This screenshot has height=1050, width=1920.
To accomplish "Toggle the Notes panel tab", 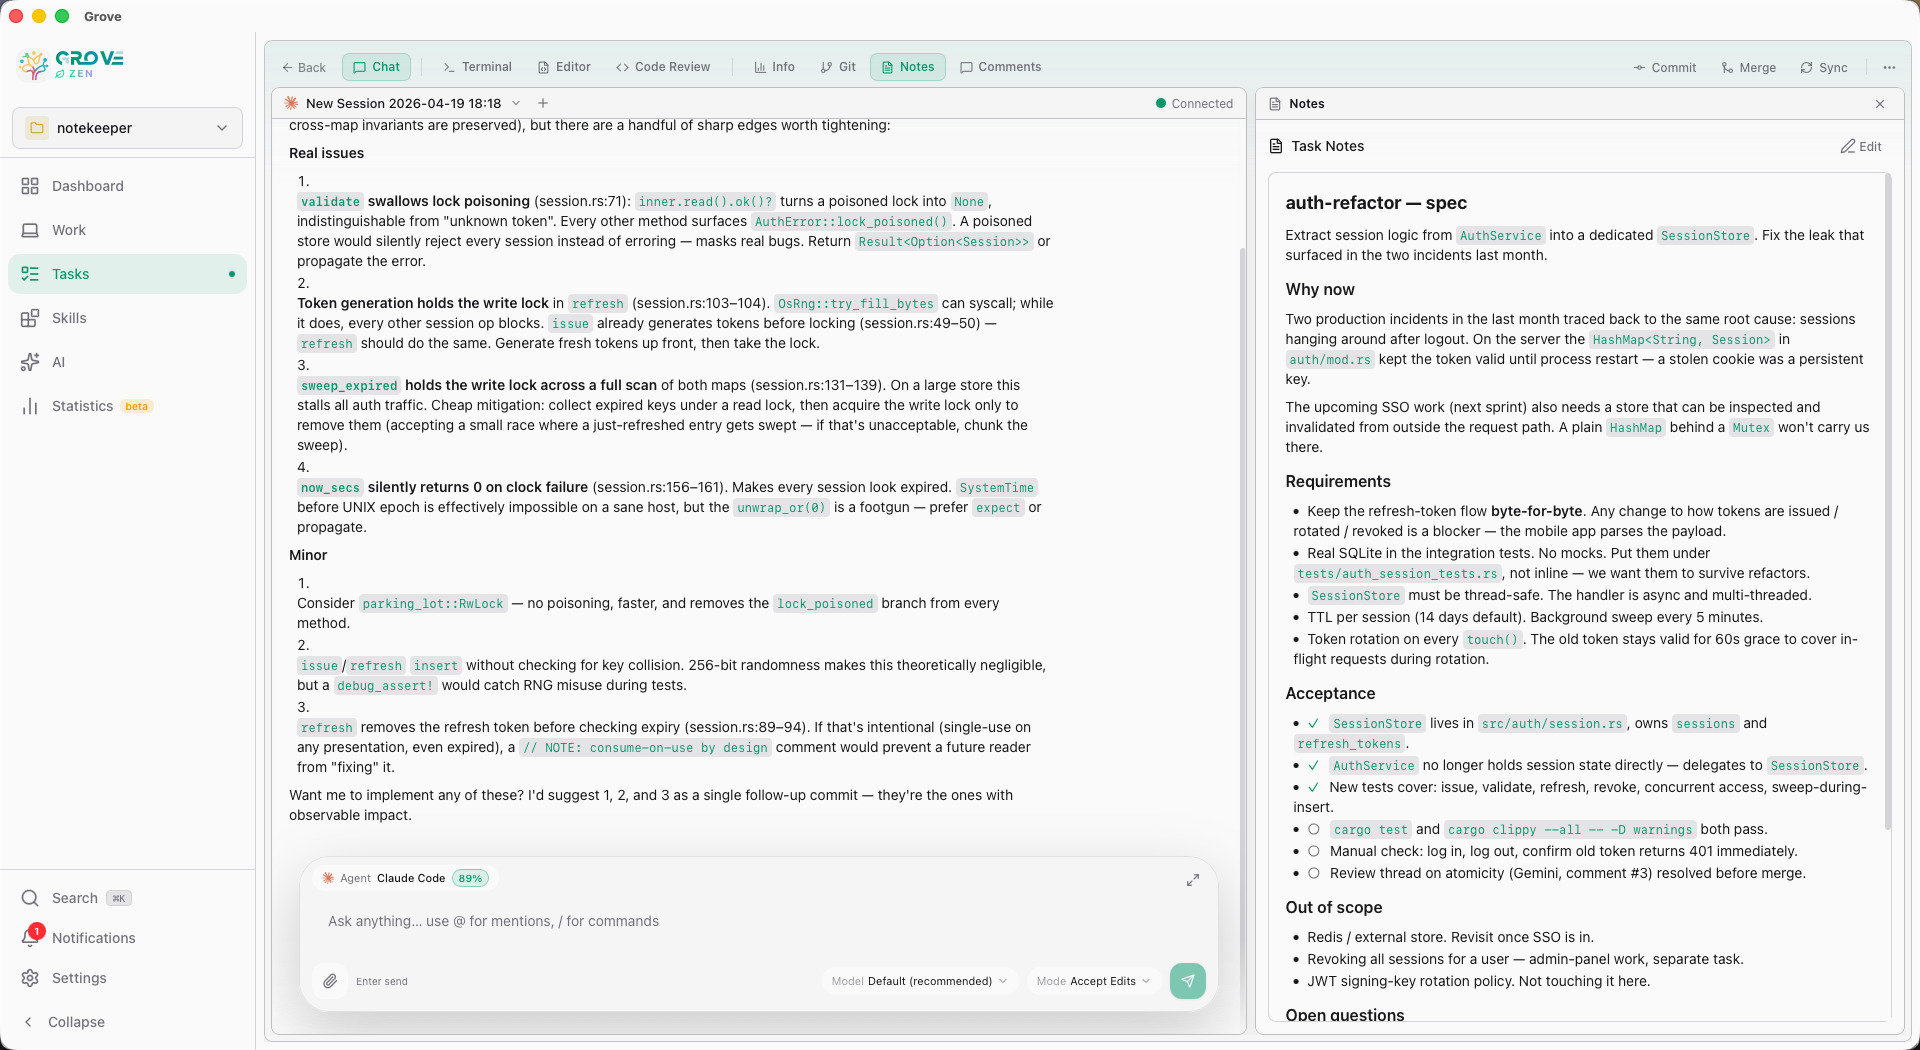I will click(x=908, y=67).
